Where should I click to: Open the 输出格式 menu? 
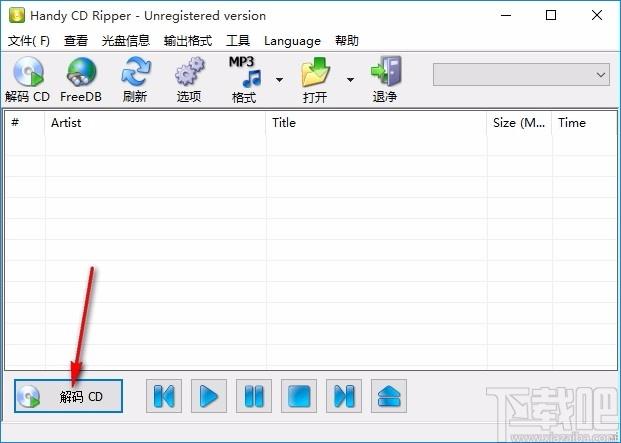click(x=189, y=41)
